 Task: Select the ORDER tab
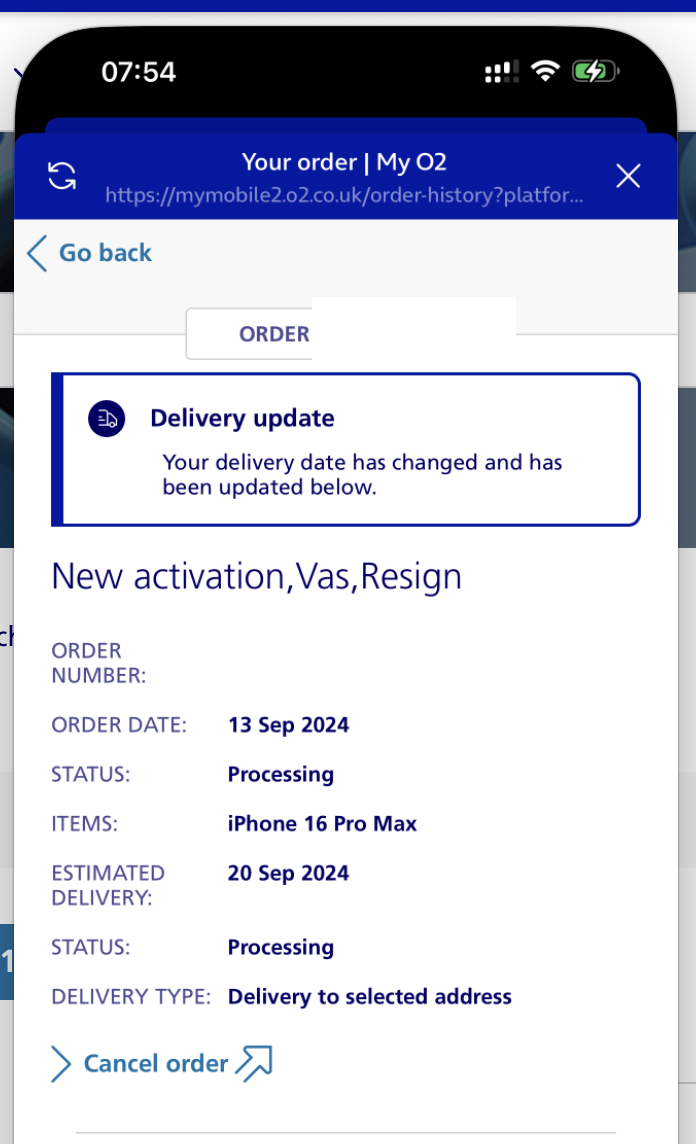tap(273, 334)
